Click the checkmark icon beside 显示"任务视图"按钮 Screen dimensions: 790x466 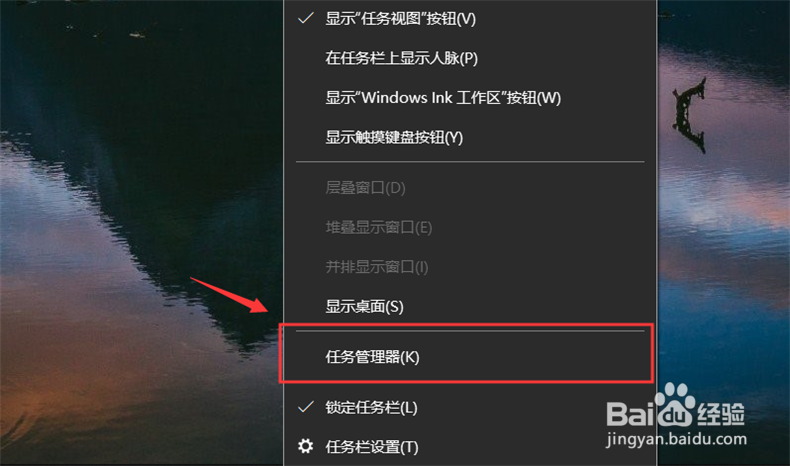pyautogui.click(x=306, y=19)
